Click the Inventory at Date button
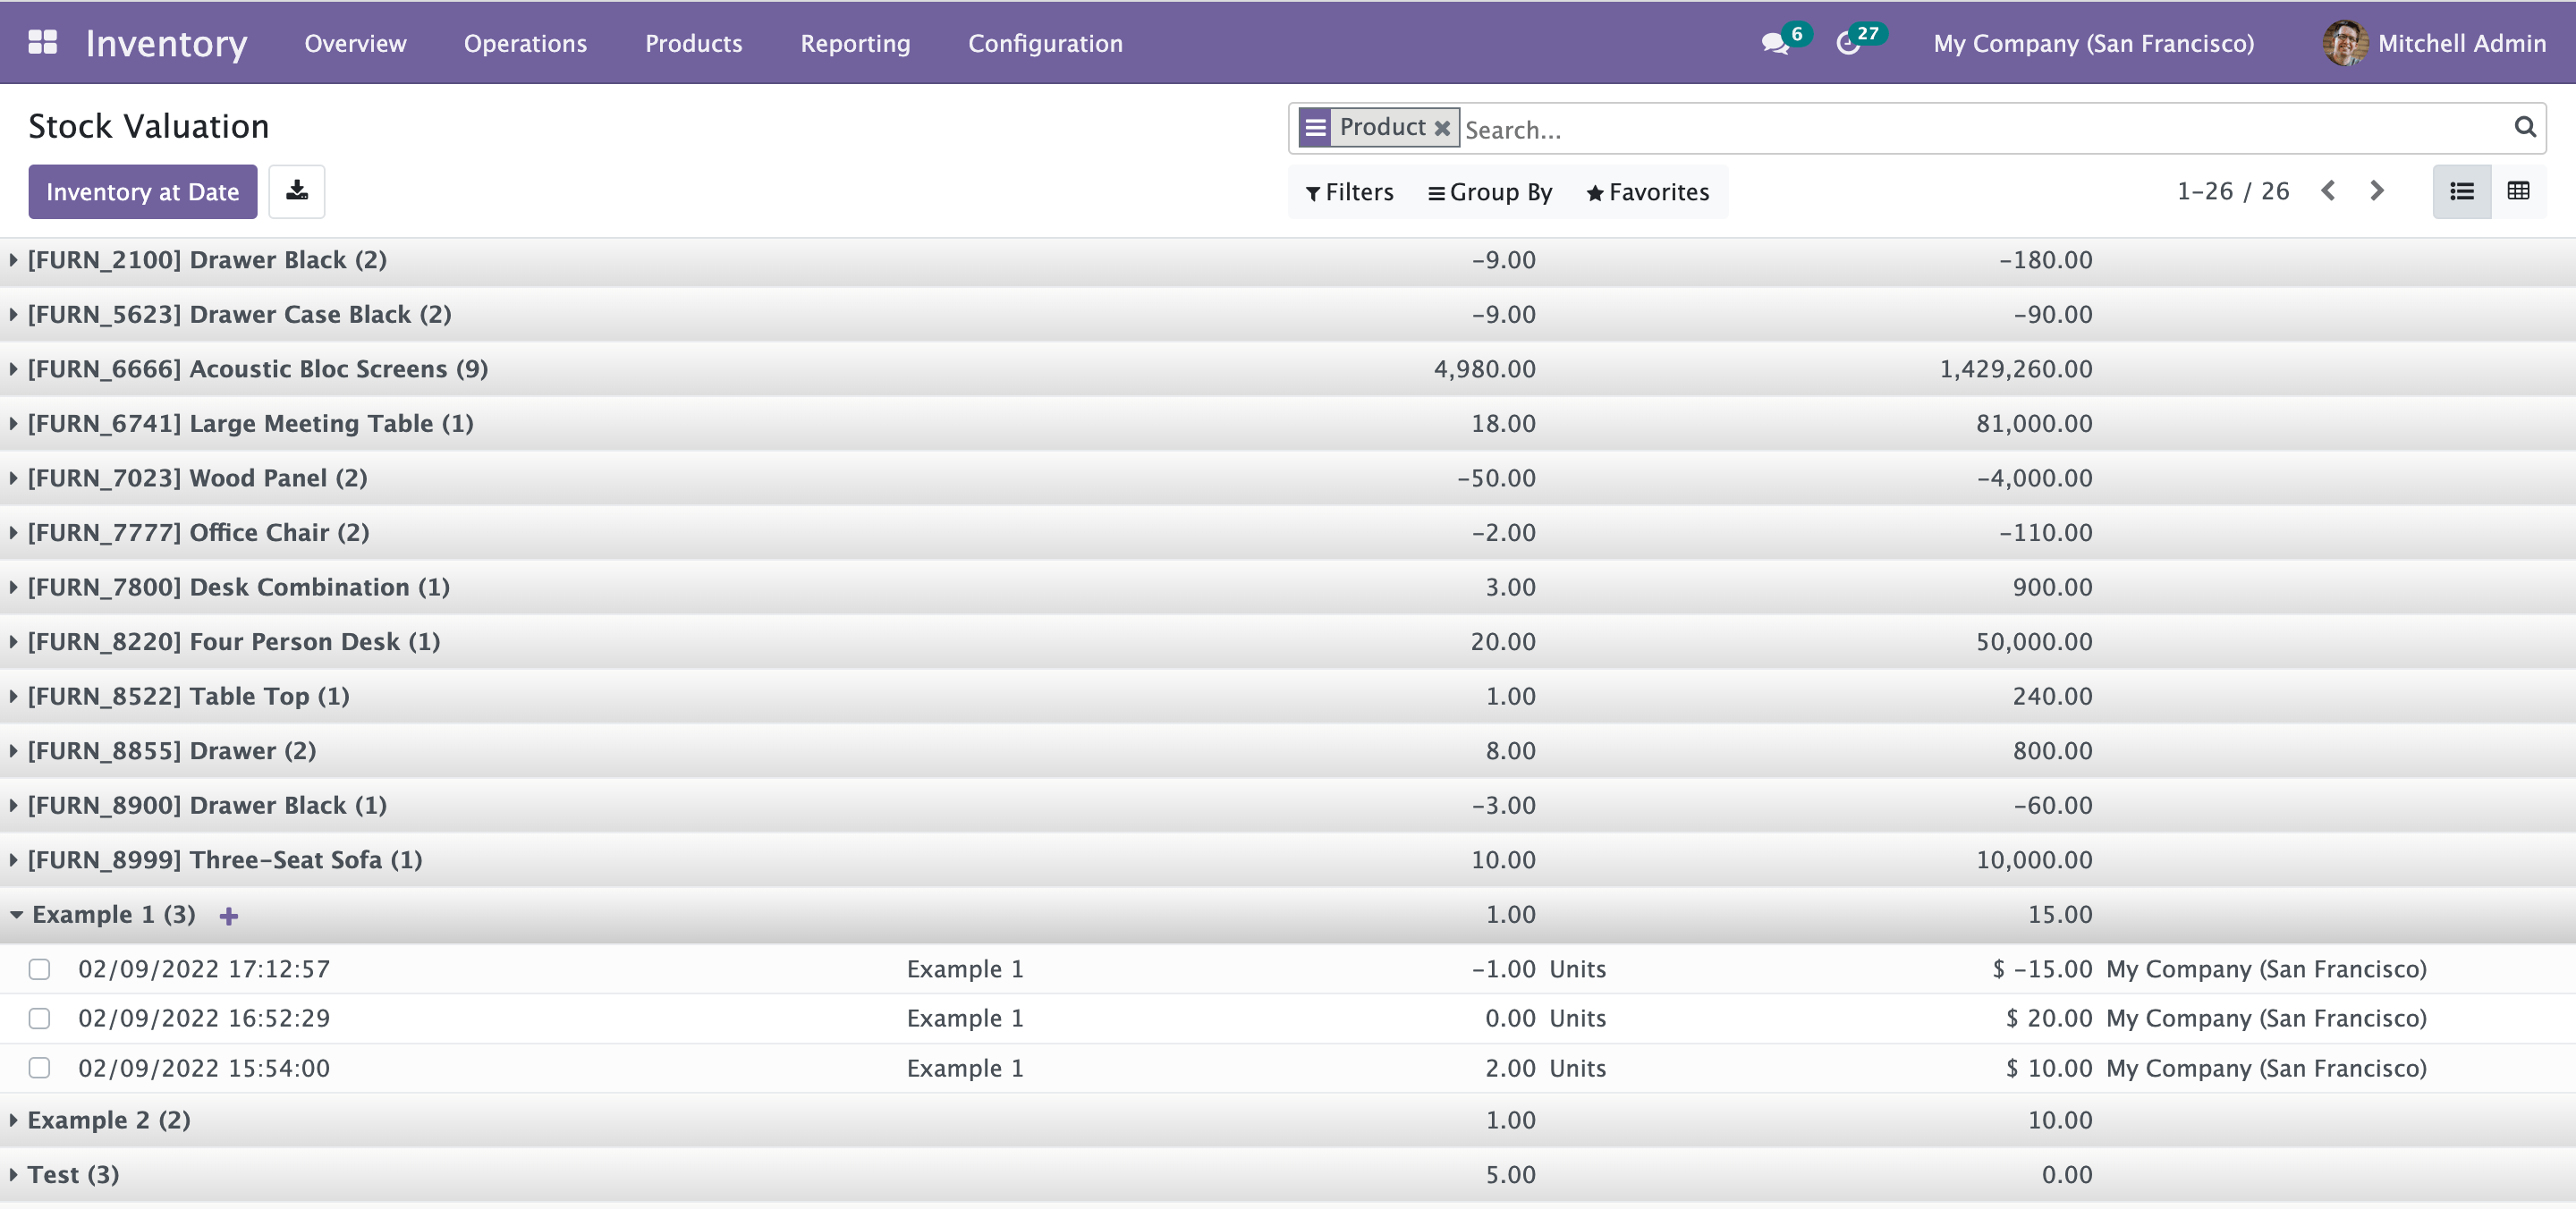Viewport: 2576px width, 1209px height. coord(142,192)
